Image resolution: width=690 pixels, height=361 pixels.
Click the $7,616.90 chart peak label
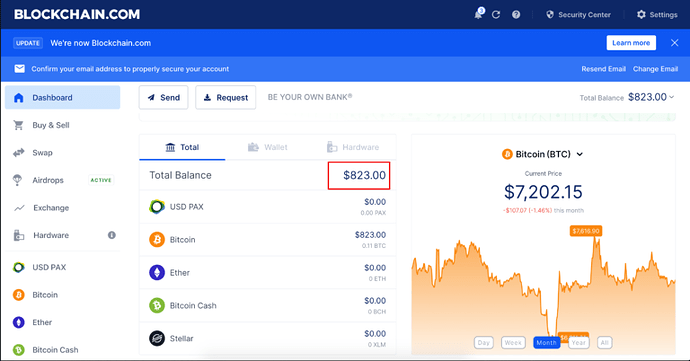click(x=585, y=231)
